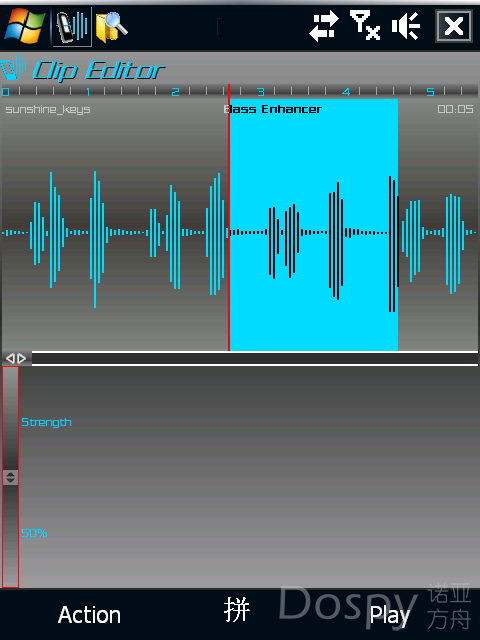
Task: Click the 1 second mark on ruler
Action: (x=88, y=92)
